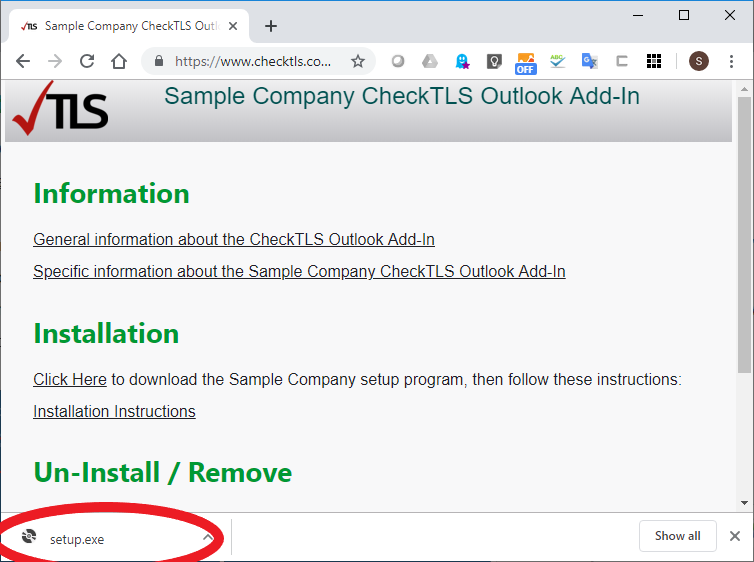This screenshot has width=754, height=562.
Task: Open the black grid apps extension
Action: [654, 61]
